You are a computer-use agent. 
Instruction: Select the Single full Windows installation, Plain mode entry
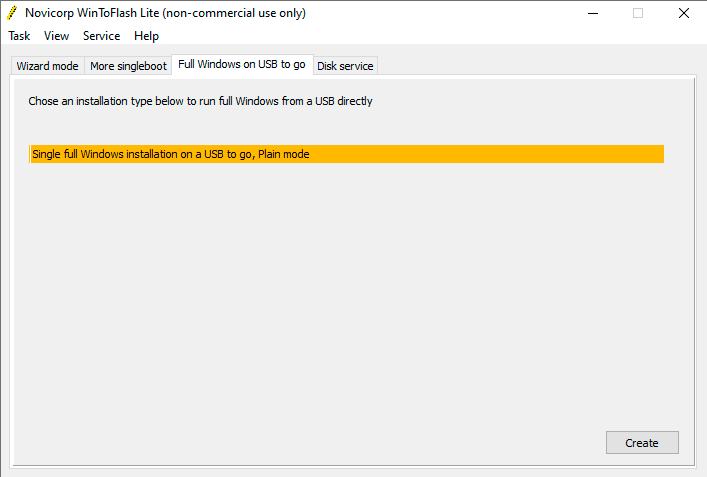pyautogui.click(x=347, y=154)
